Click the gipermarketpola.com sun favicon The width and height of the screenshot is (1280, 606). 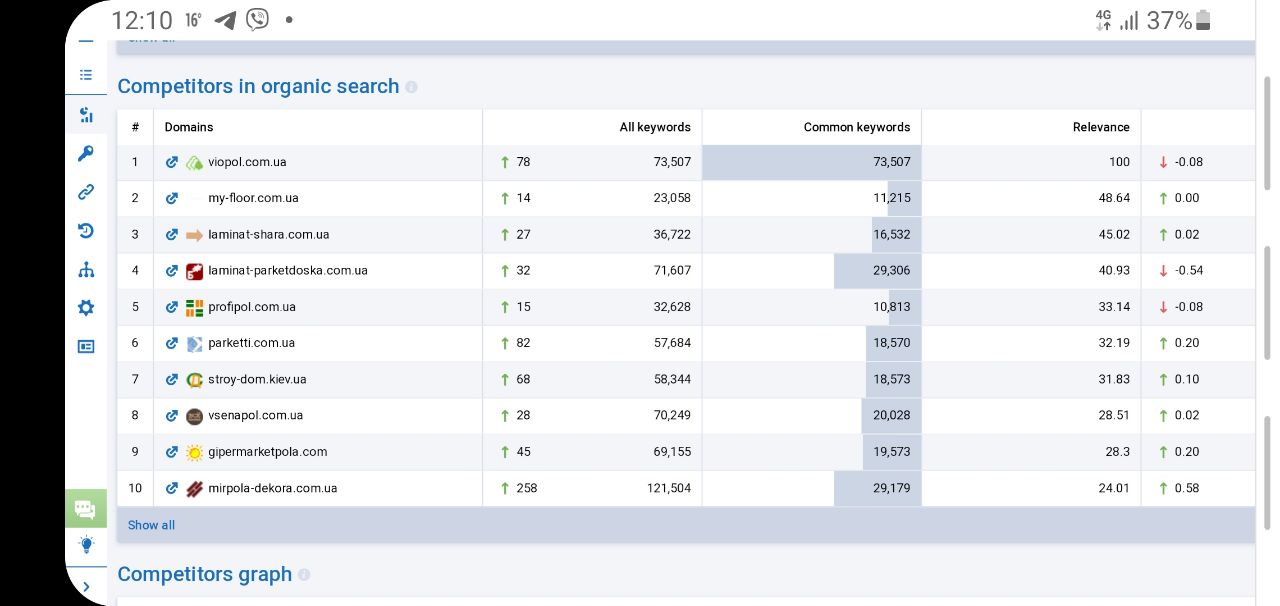click(194, 452)
